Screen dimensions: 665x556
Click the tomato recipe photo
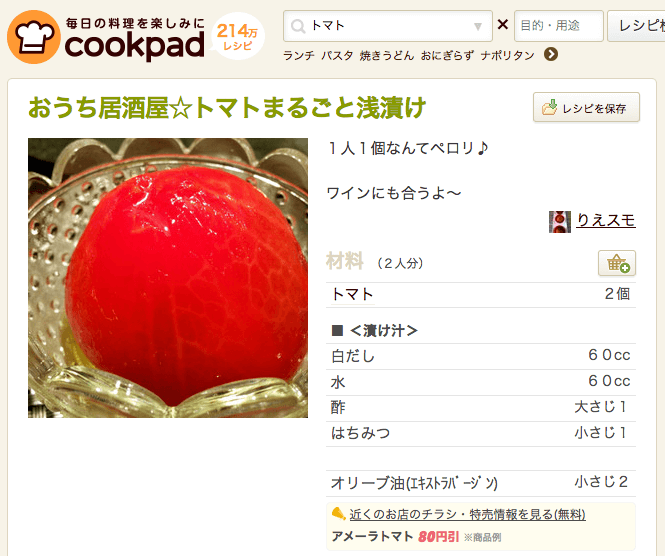coord(168,278)
